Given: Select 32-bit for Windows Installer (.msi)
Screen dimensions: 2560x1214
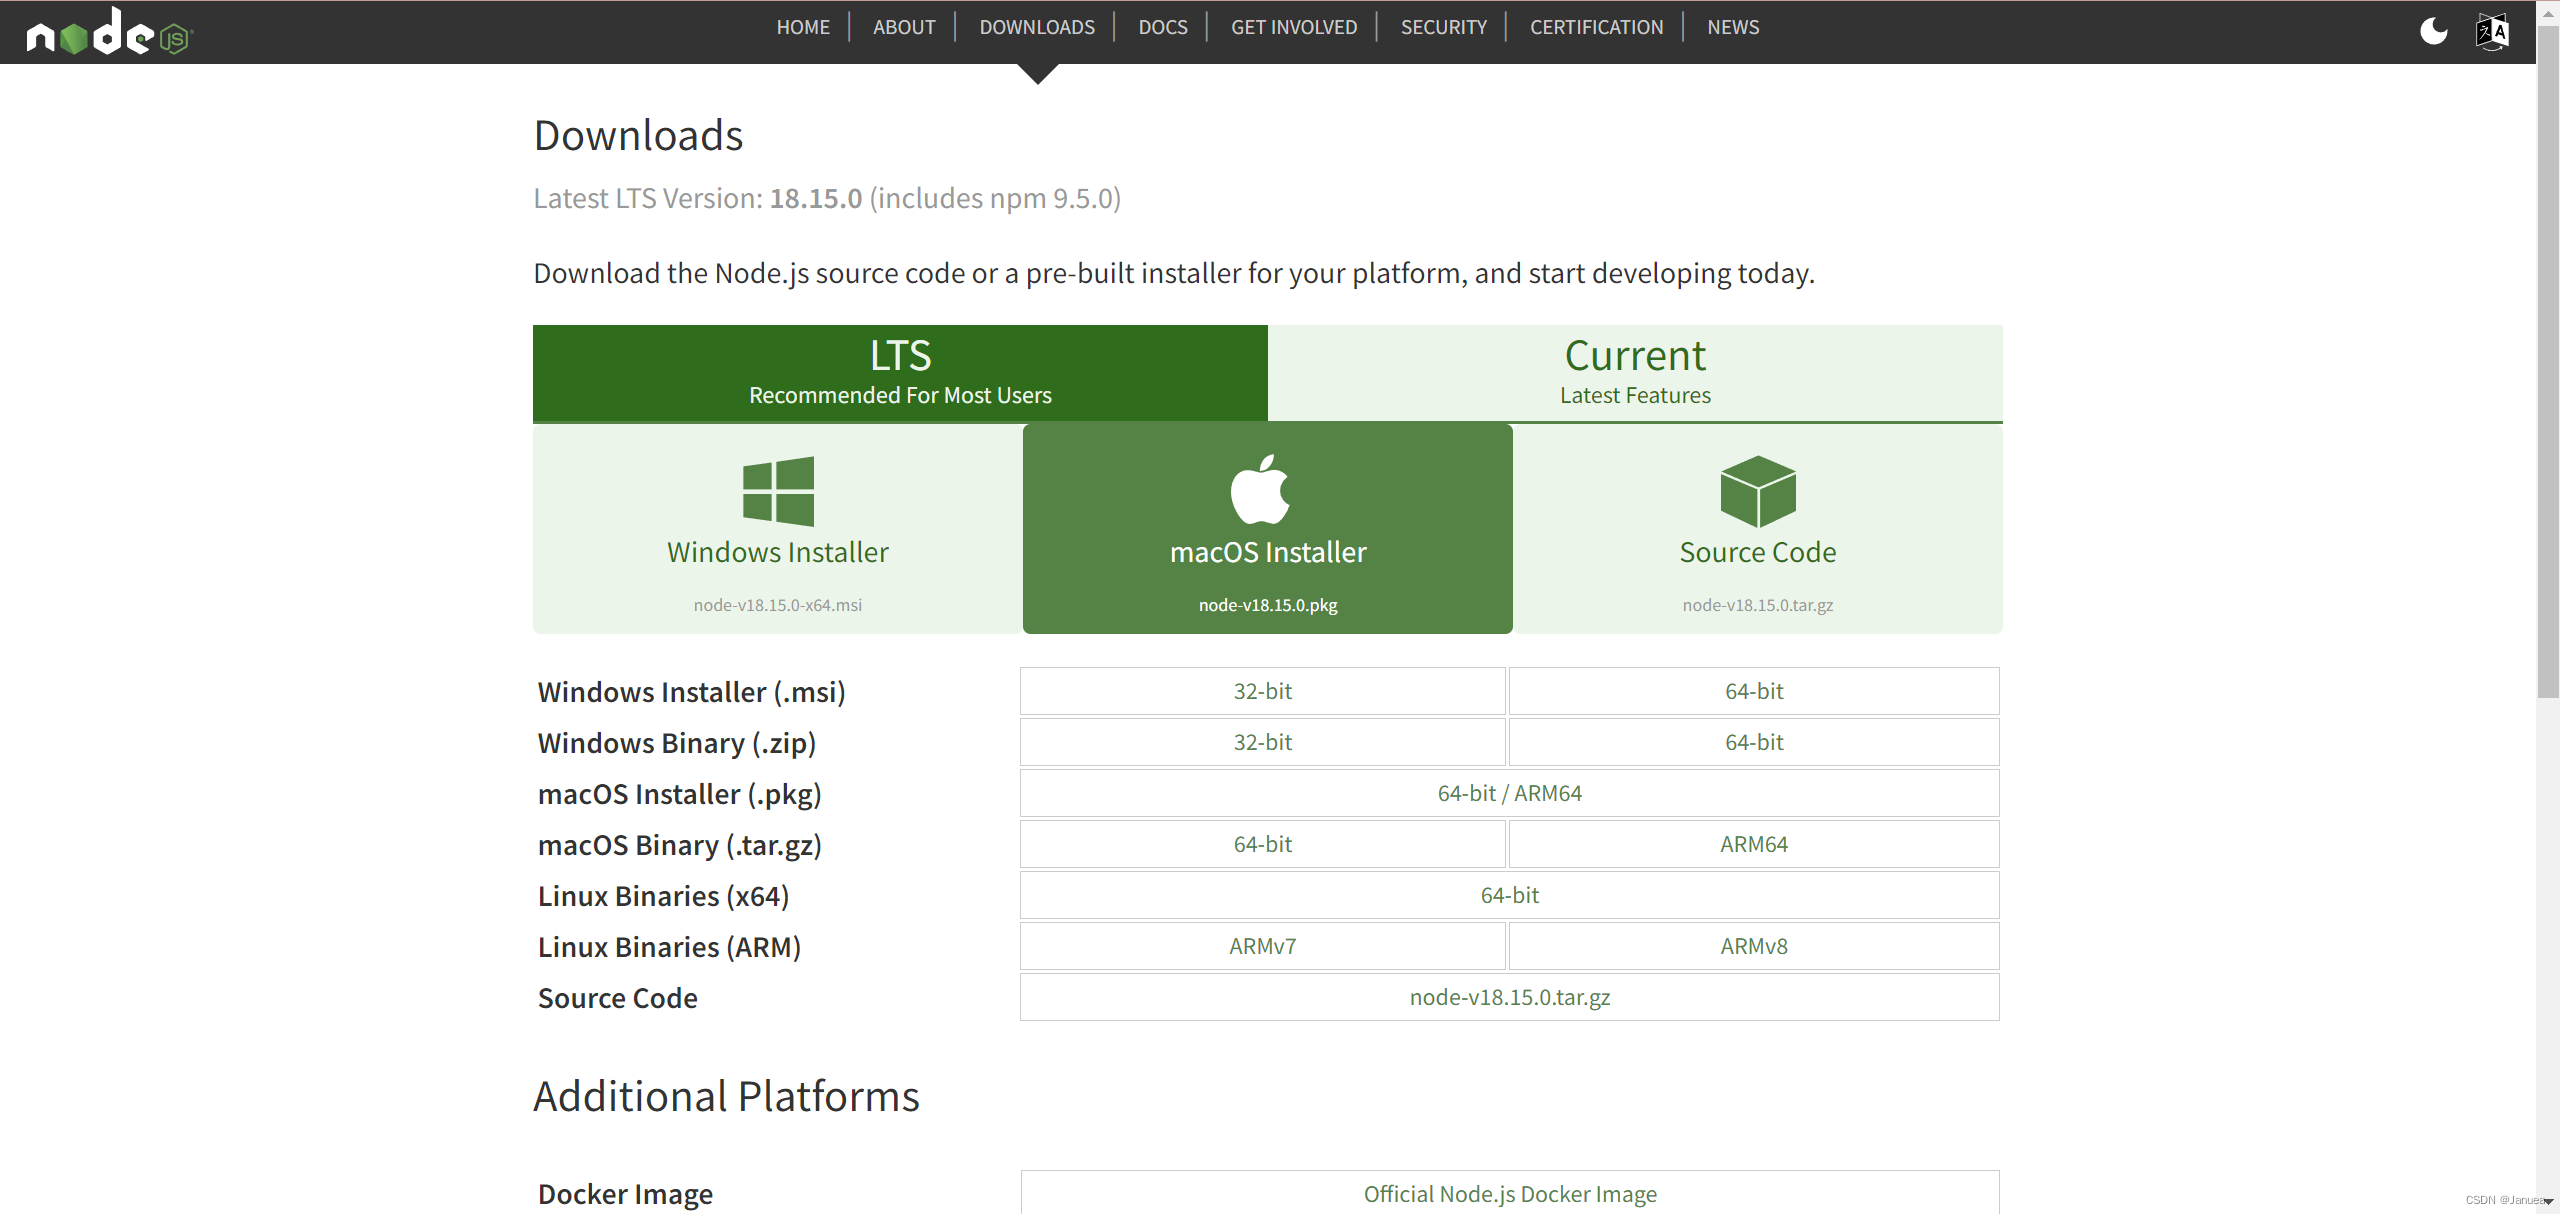Looking at the screenshot, I should point(1263,691).
